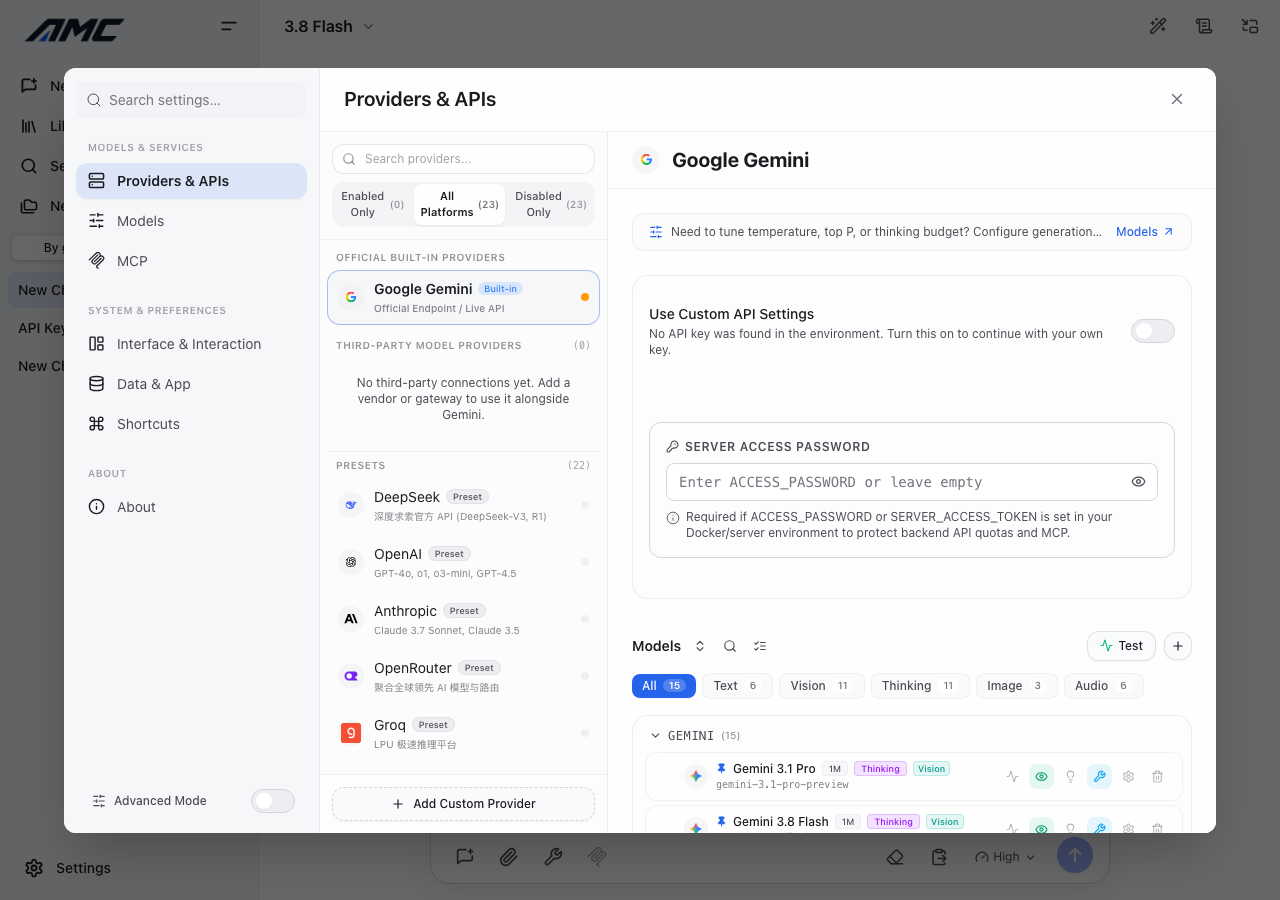
Task: Filter models by Thinking
Action: (920, 686)
